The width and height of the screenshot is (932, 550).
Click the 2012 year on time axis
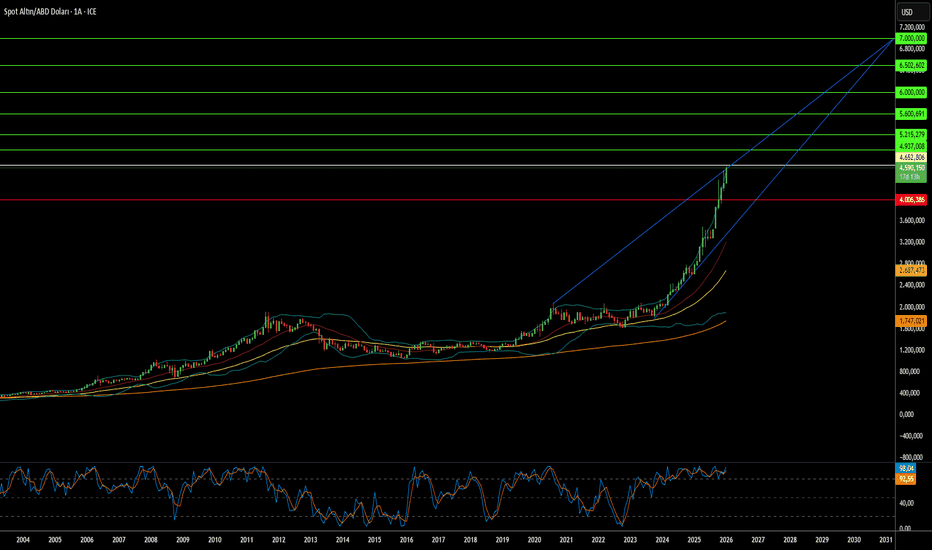point(278,540)
